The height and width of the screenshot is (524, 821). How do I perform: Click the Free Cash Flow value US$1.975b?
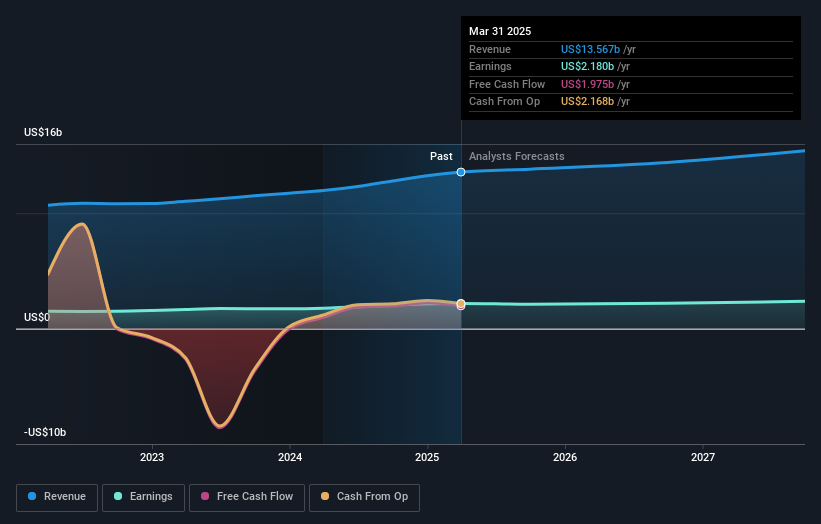click(x=587, y=84)
